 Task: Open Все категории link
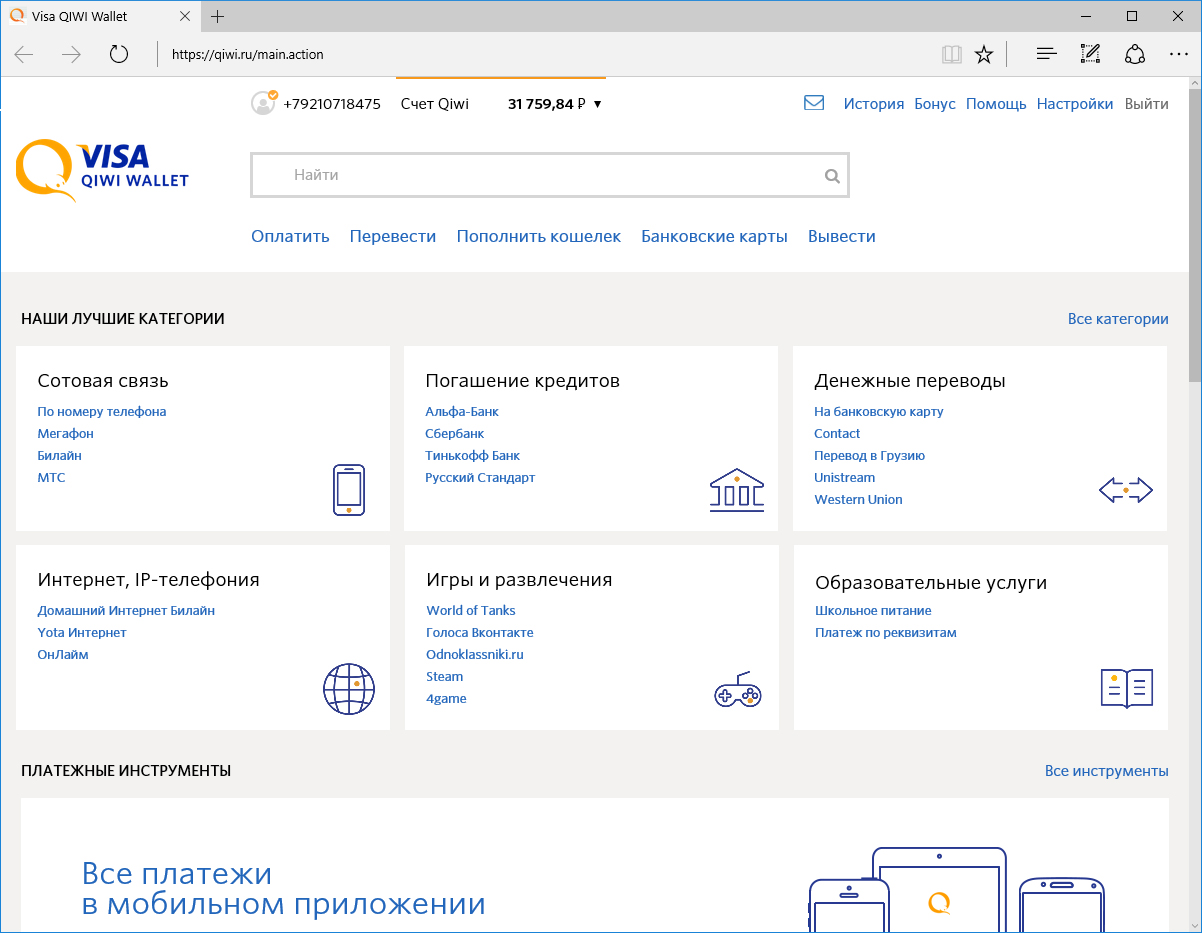(x=1118, y=319)
